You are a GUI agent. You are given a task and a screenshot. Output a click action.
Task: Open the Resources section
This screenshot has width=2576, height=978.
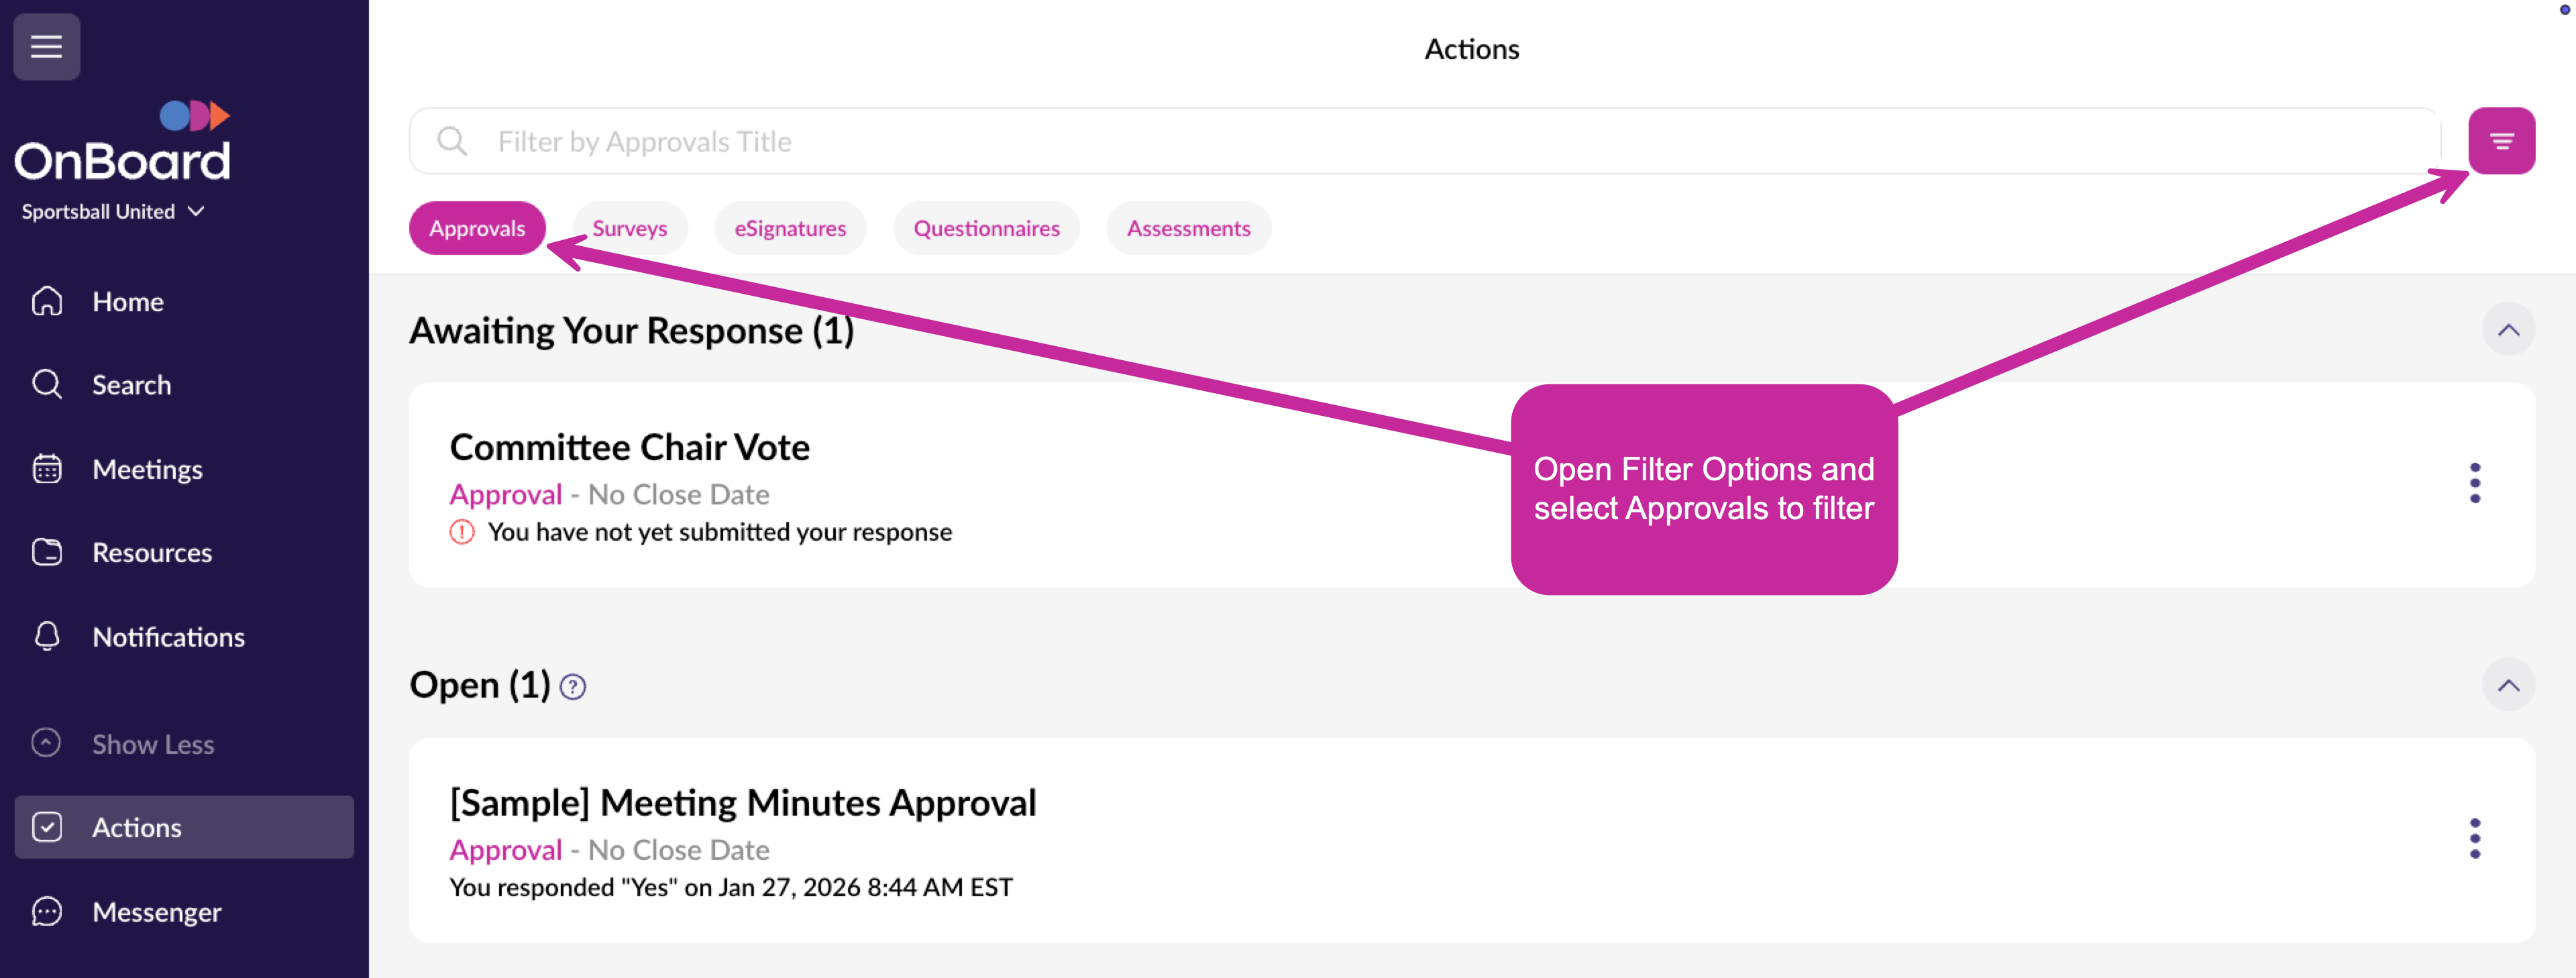(x=151, y=552)
